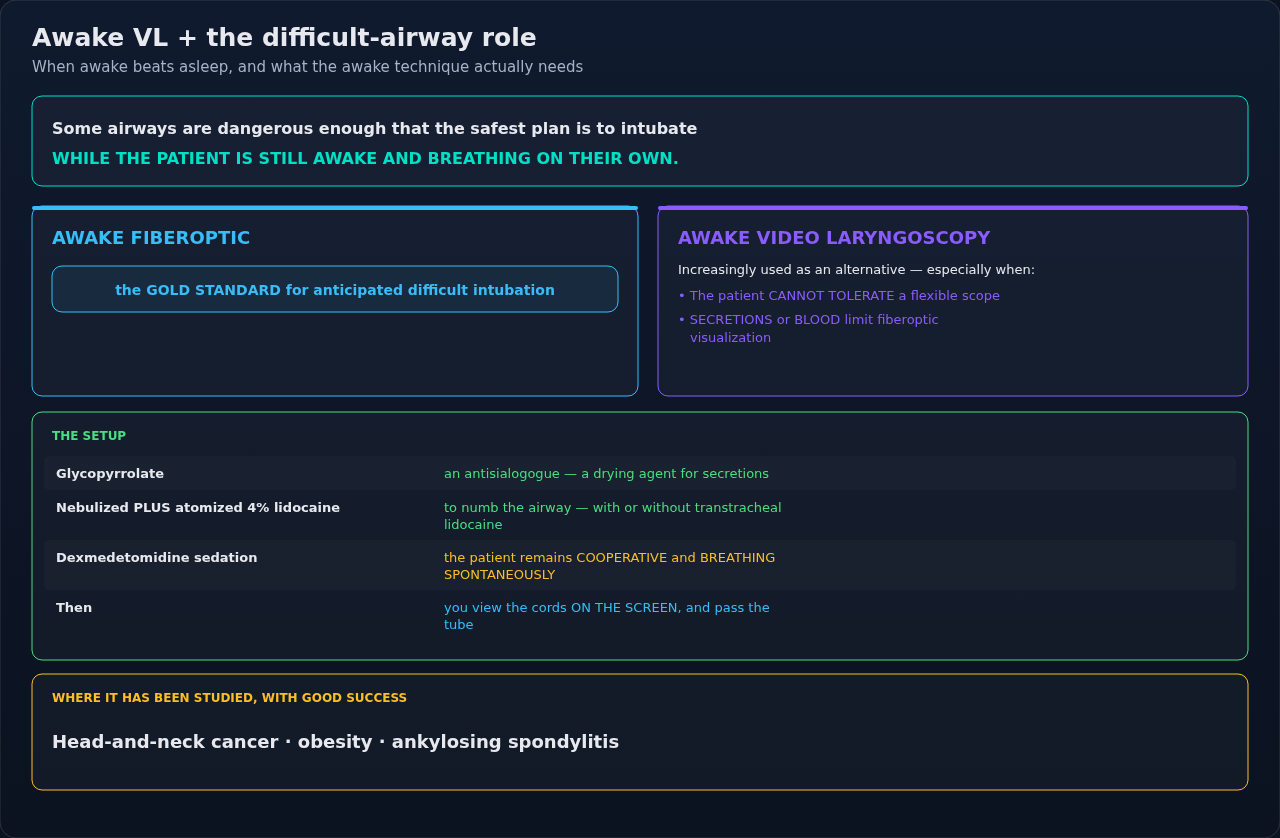Click 'an antisialogogue' description text

tap(606, 474)
